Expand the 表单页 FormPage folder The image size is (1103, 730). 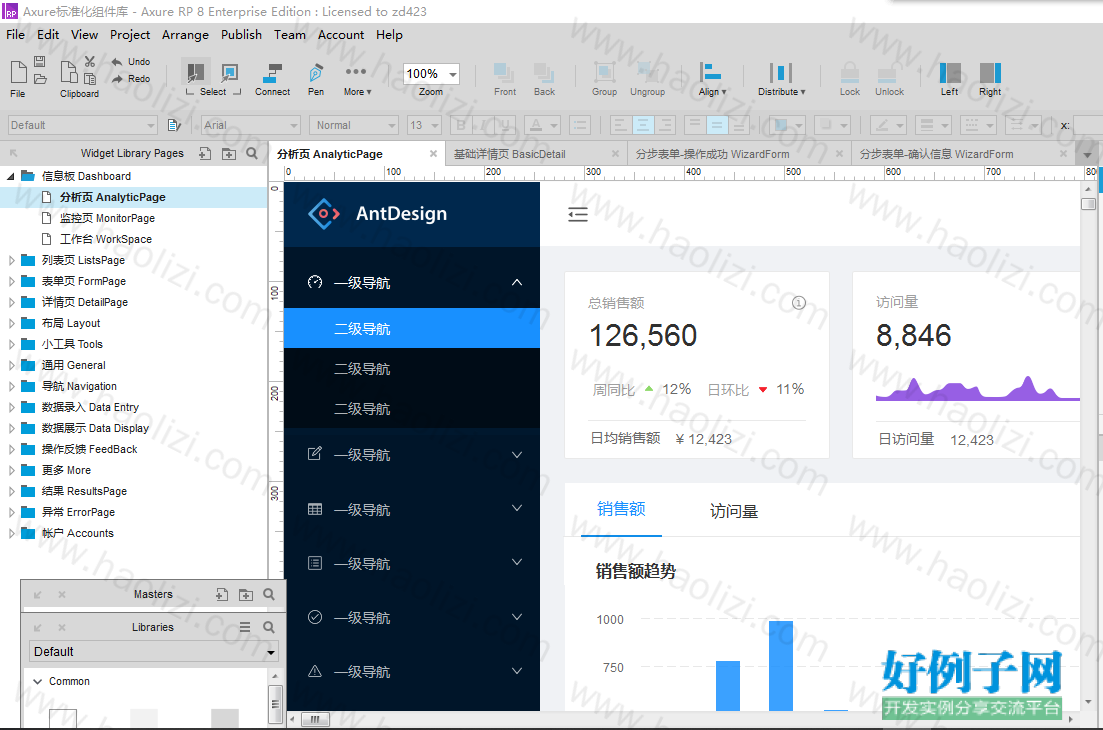coord(11,281)
